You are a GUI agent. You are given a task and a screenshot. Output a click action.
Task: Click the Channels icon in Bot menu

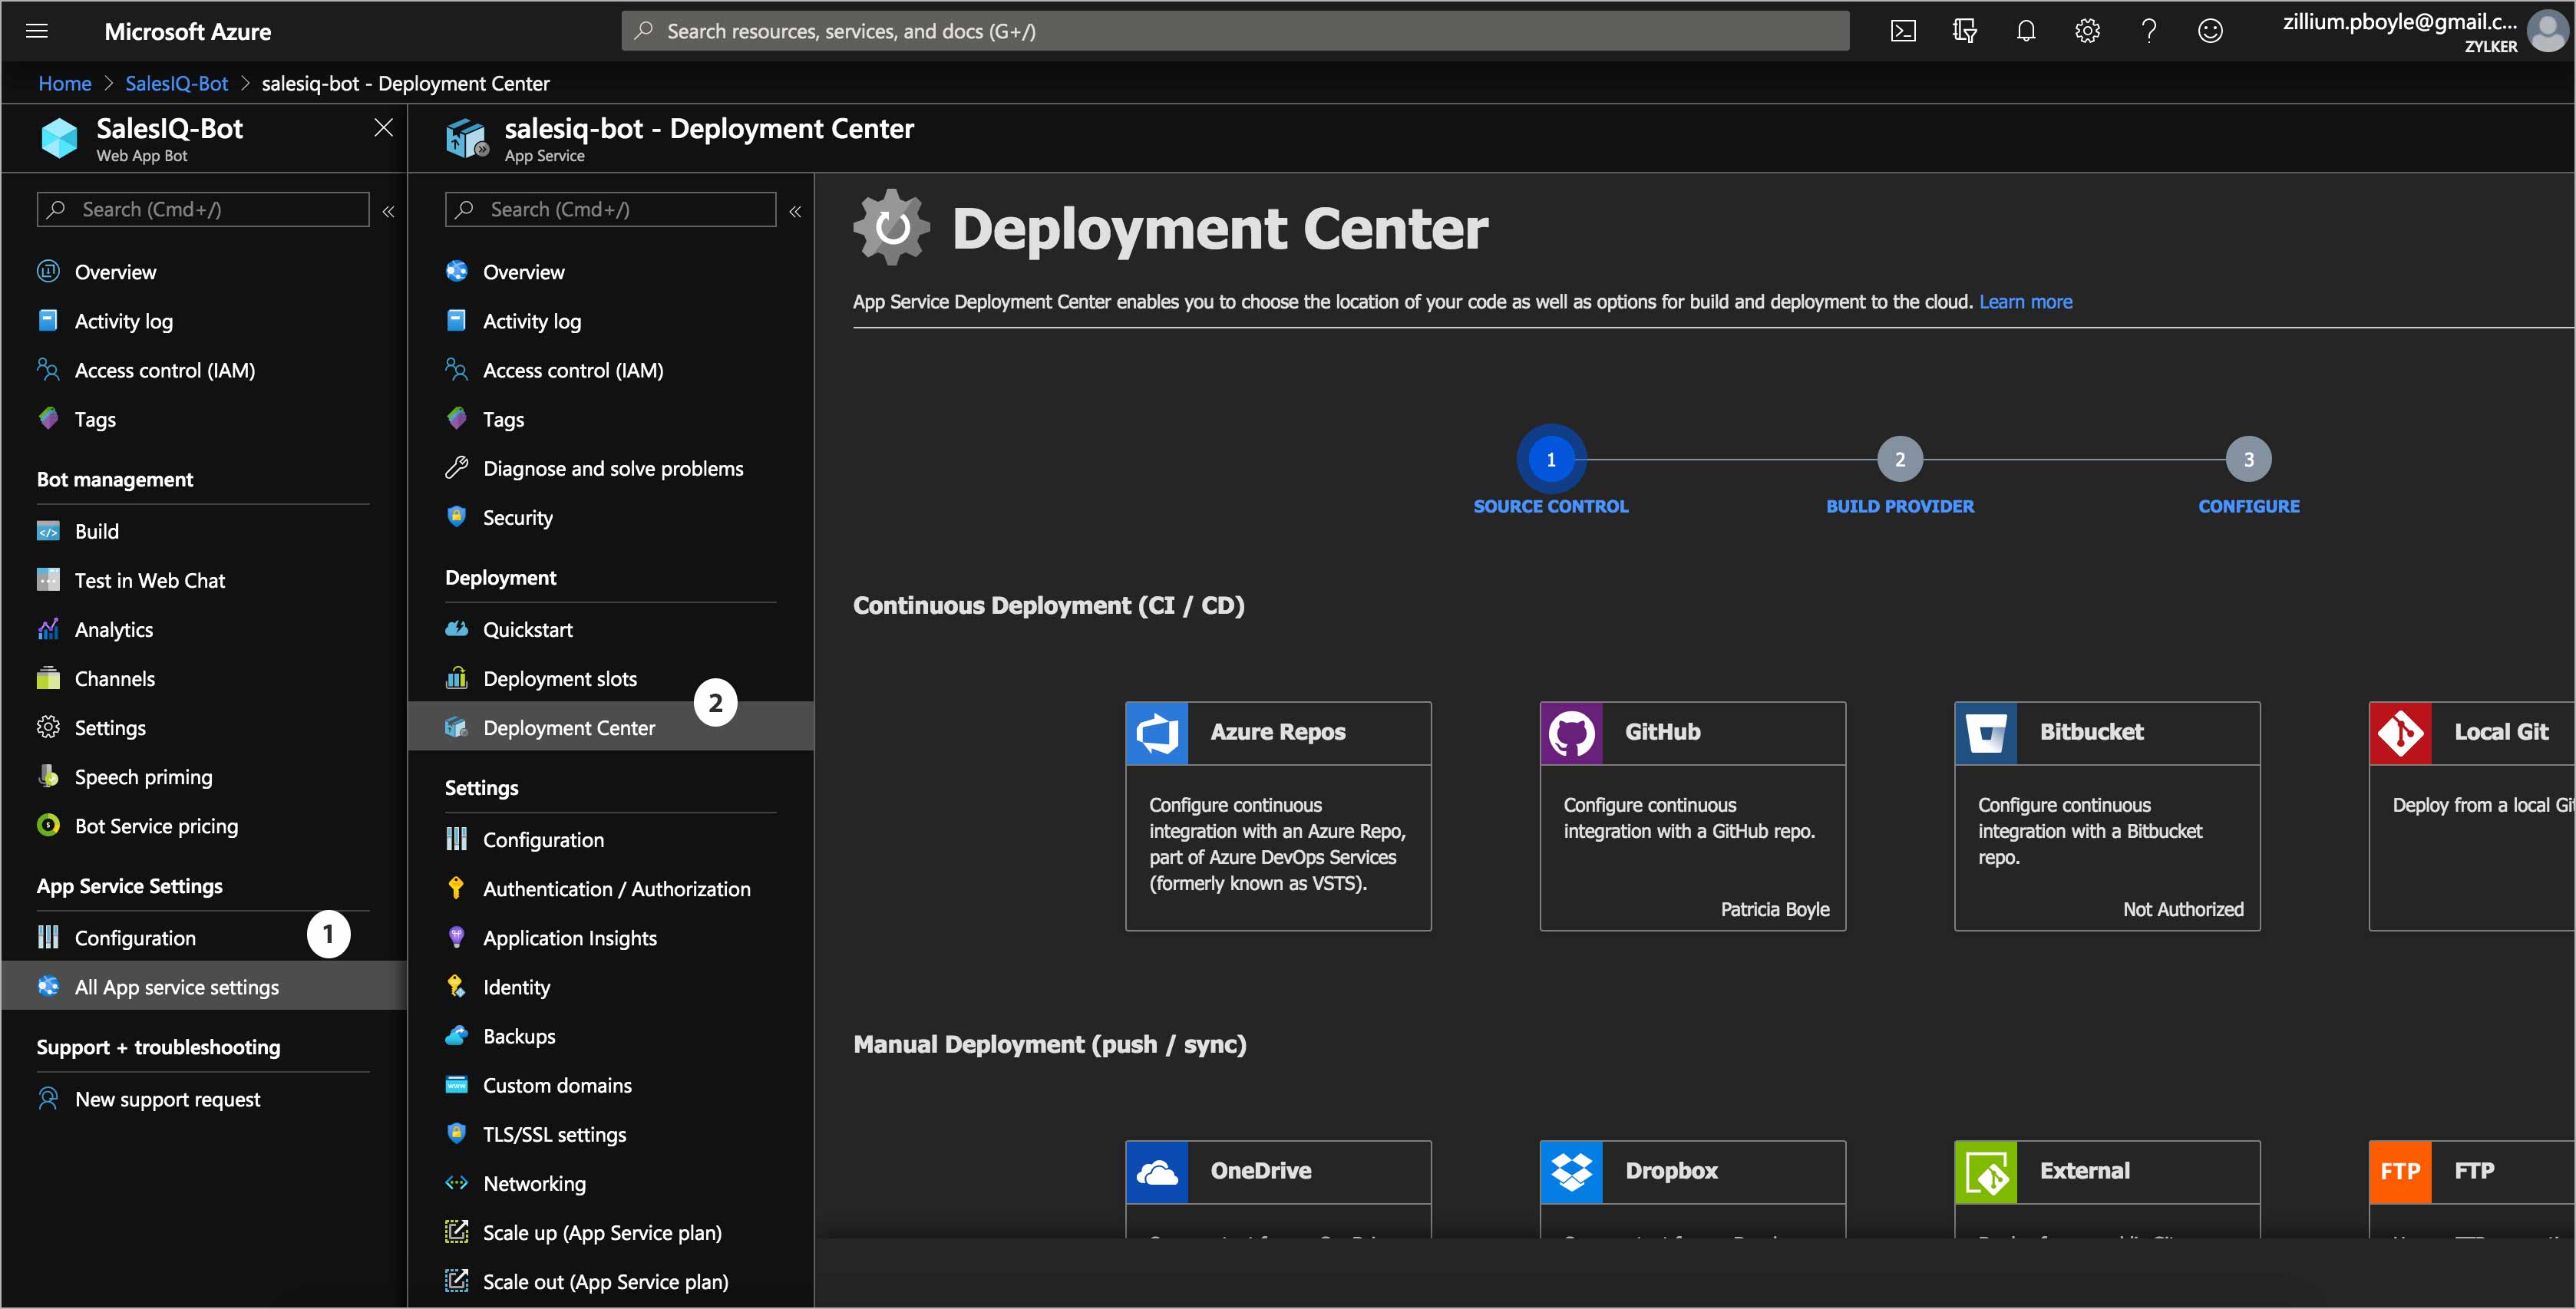click(x=48, y=678)
